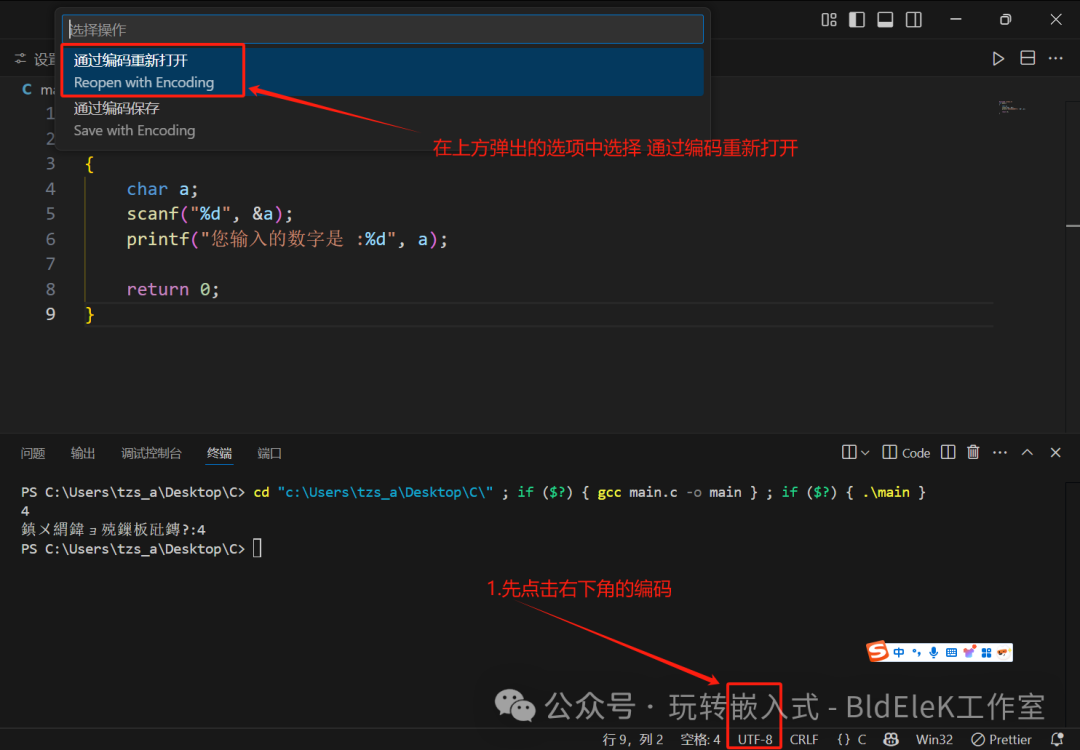Place cursor on printf line 6

(287, 239)
